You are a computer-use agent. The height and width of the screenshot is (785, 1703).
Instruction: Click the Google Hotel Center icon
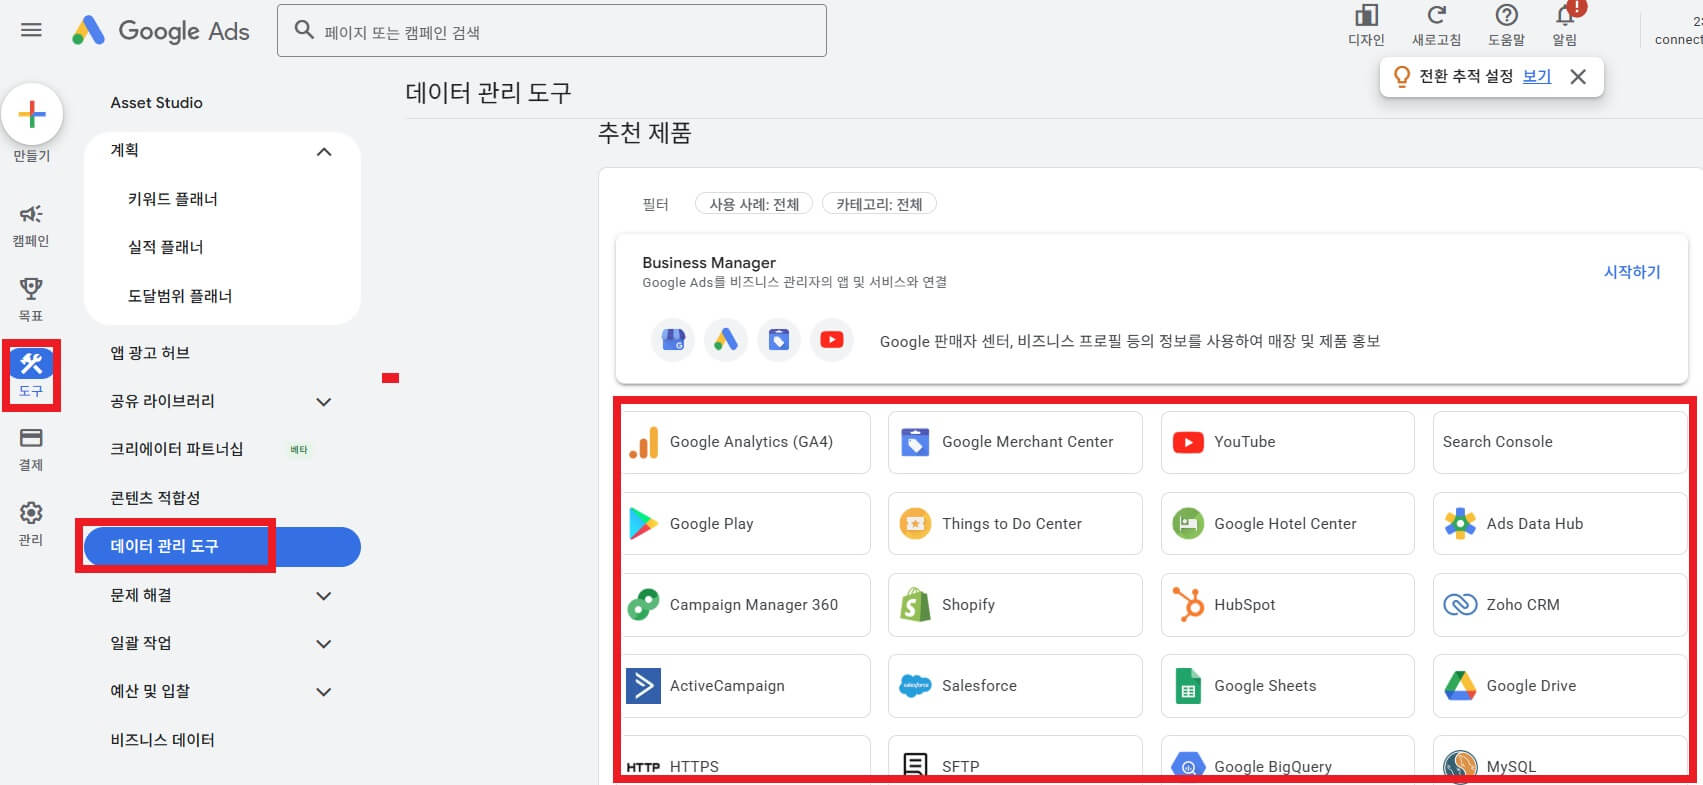click(x=1188, y=523)
